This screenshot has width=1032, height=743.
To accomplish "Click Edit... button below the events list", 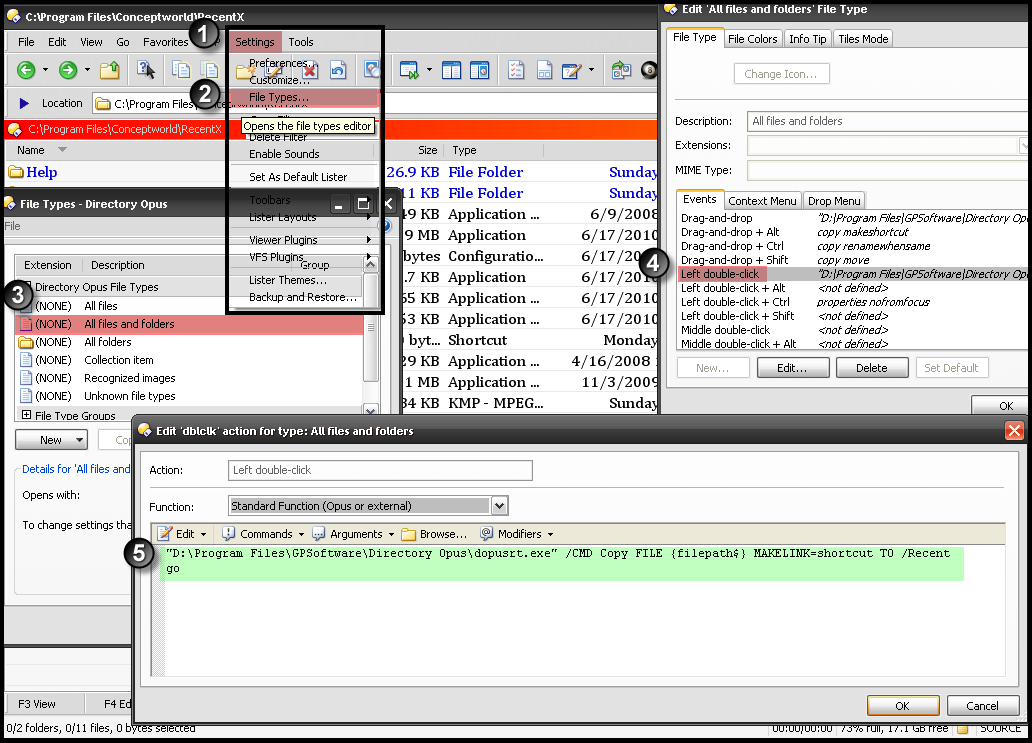I will tap(792, 368).
